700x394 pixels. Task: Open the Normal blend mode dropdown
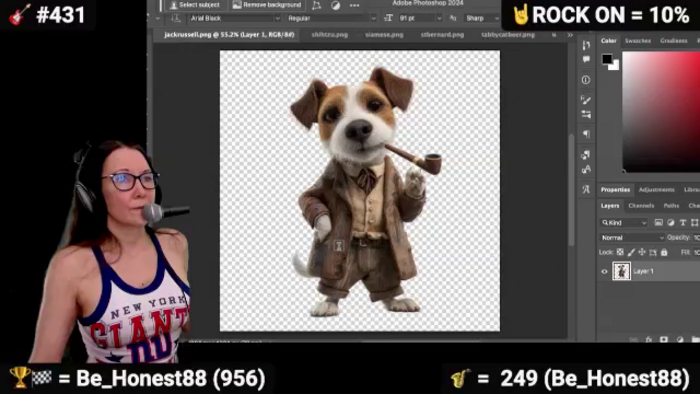pos(632,238)
